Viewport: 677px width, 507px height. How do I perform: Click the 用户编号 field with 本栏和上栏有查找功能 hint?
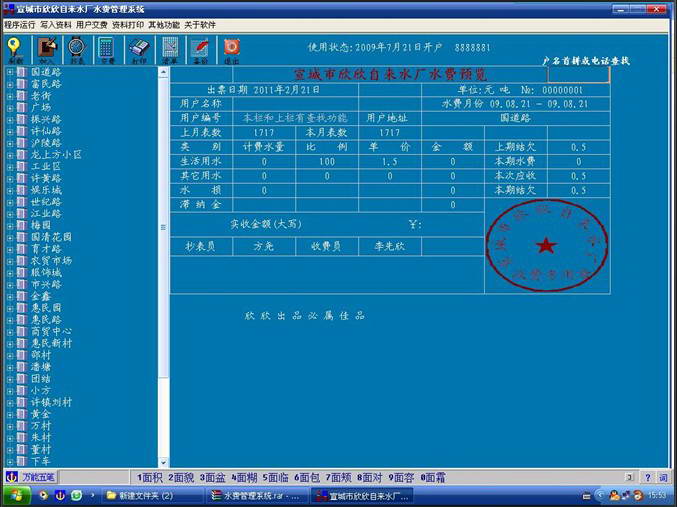pos(295,118)
